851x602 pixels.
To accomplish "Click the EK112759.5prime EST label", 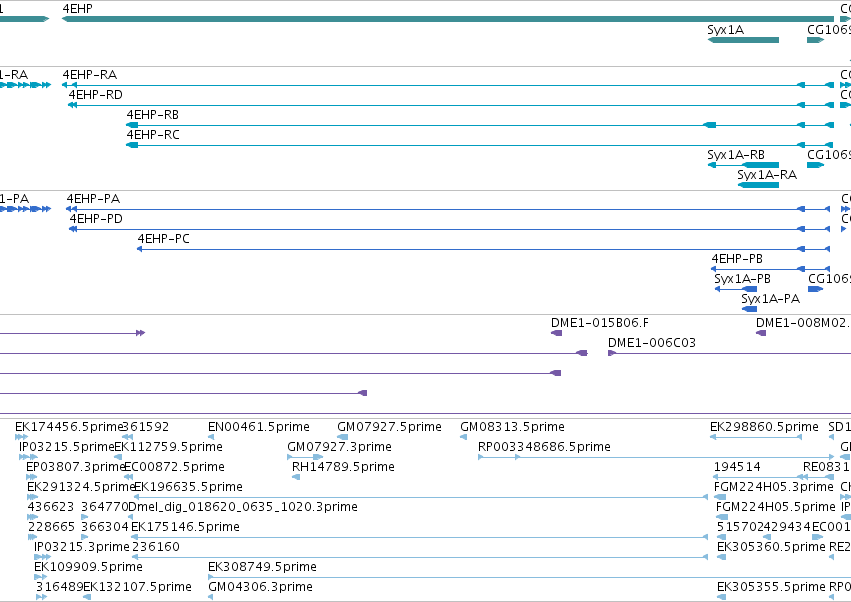I will point(169,447).
